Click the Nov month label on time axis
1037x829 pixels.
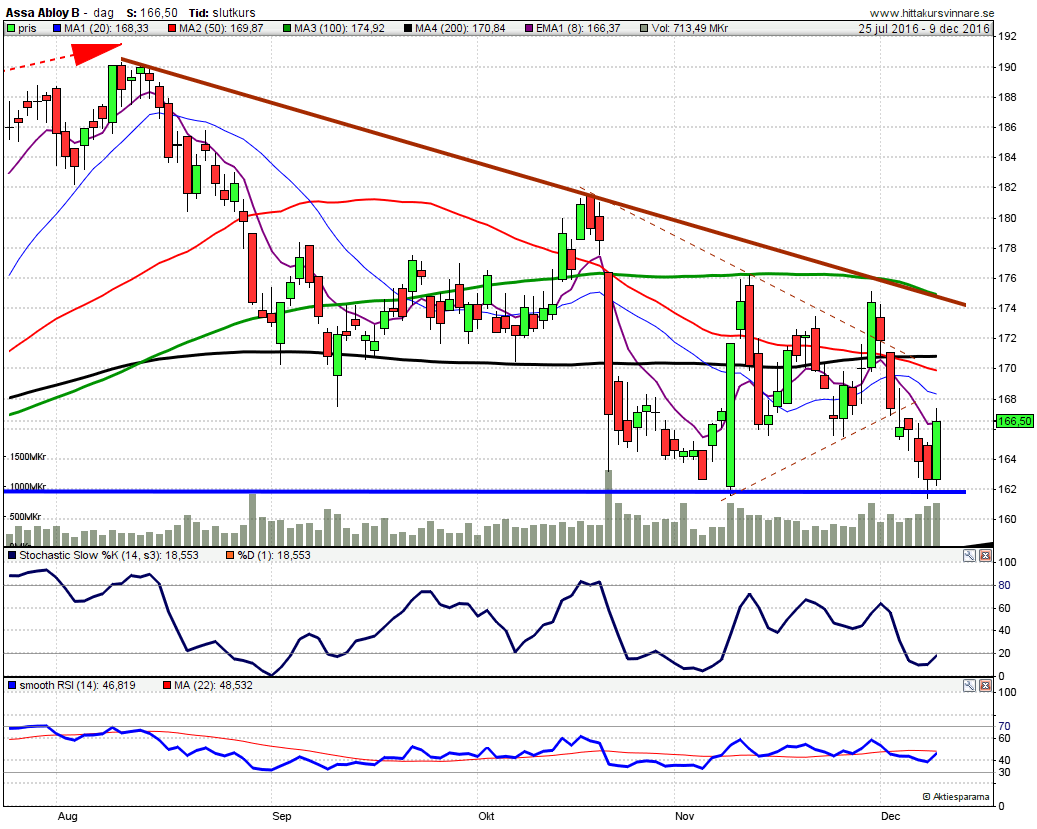[684, 816]
